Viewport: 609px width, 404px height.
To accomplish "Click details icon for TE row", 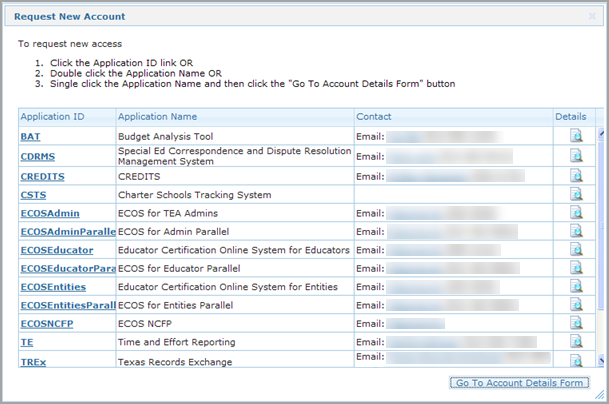I will (575, 342).
